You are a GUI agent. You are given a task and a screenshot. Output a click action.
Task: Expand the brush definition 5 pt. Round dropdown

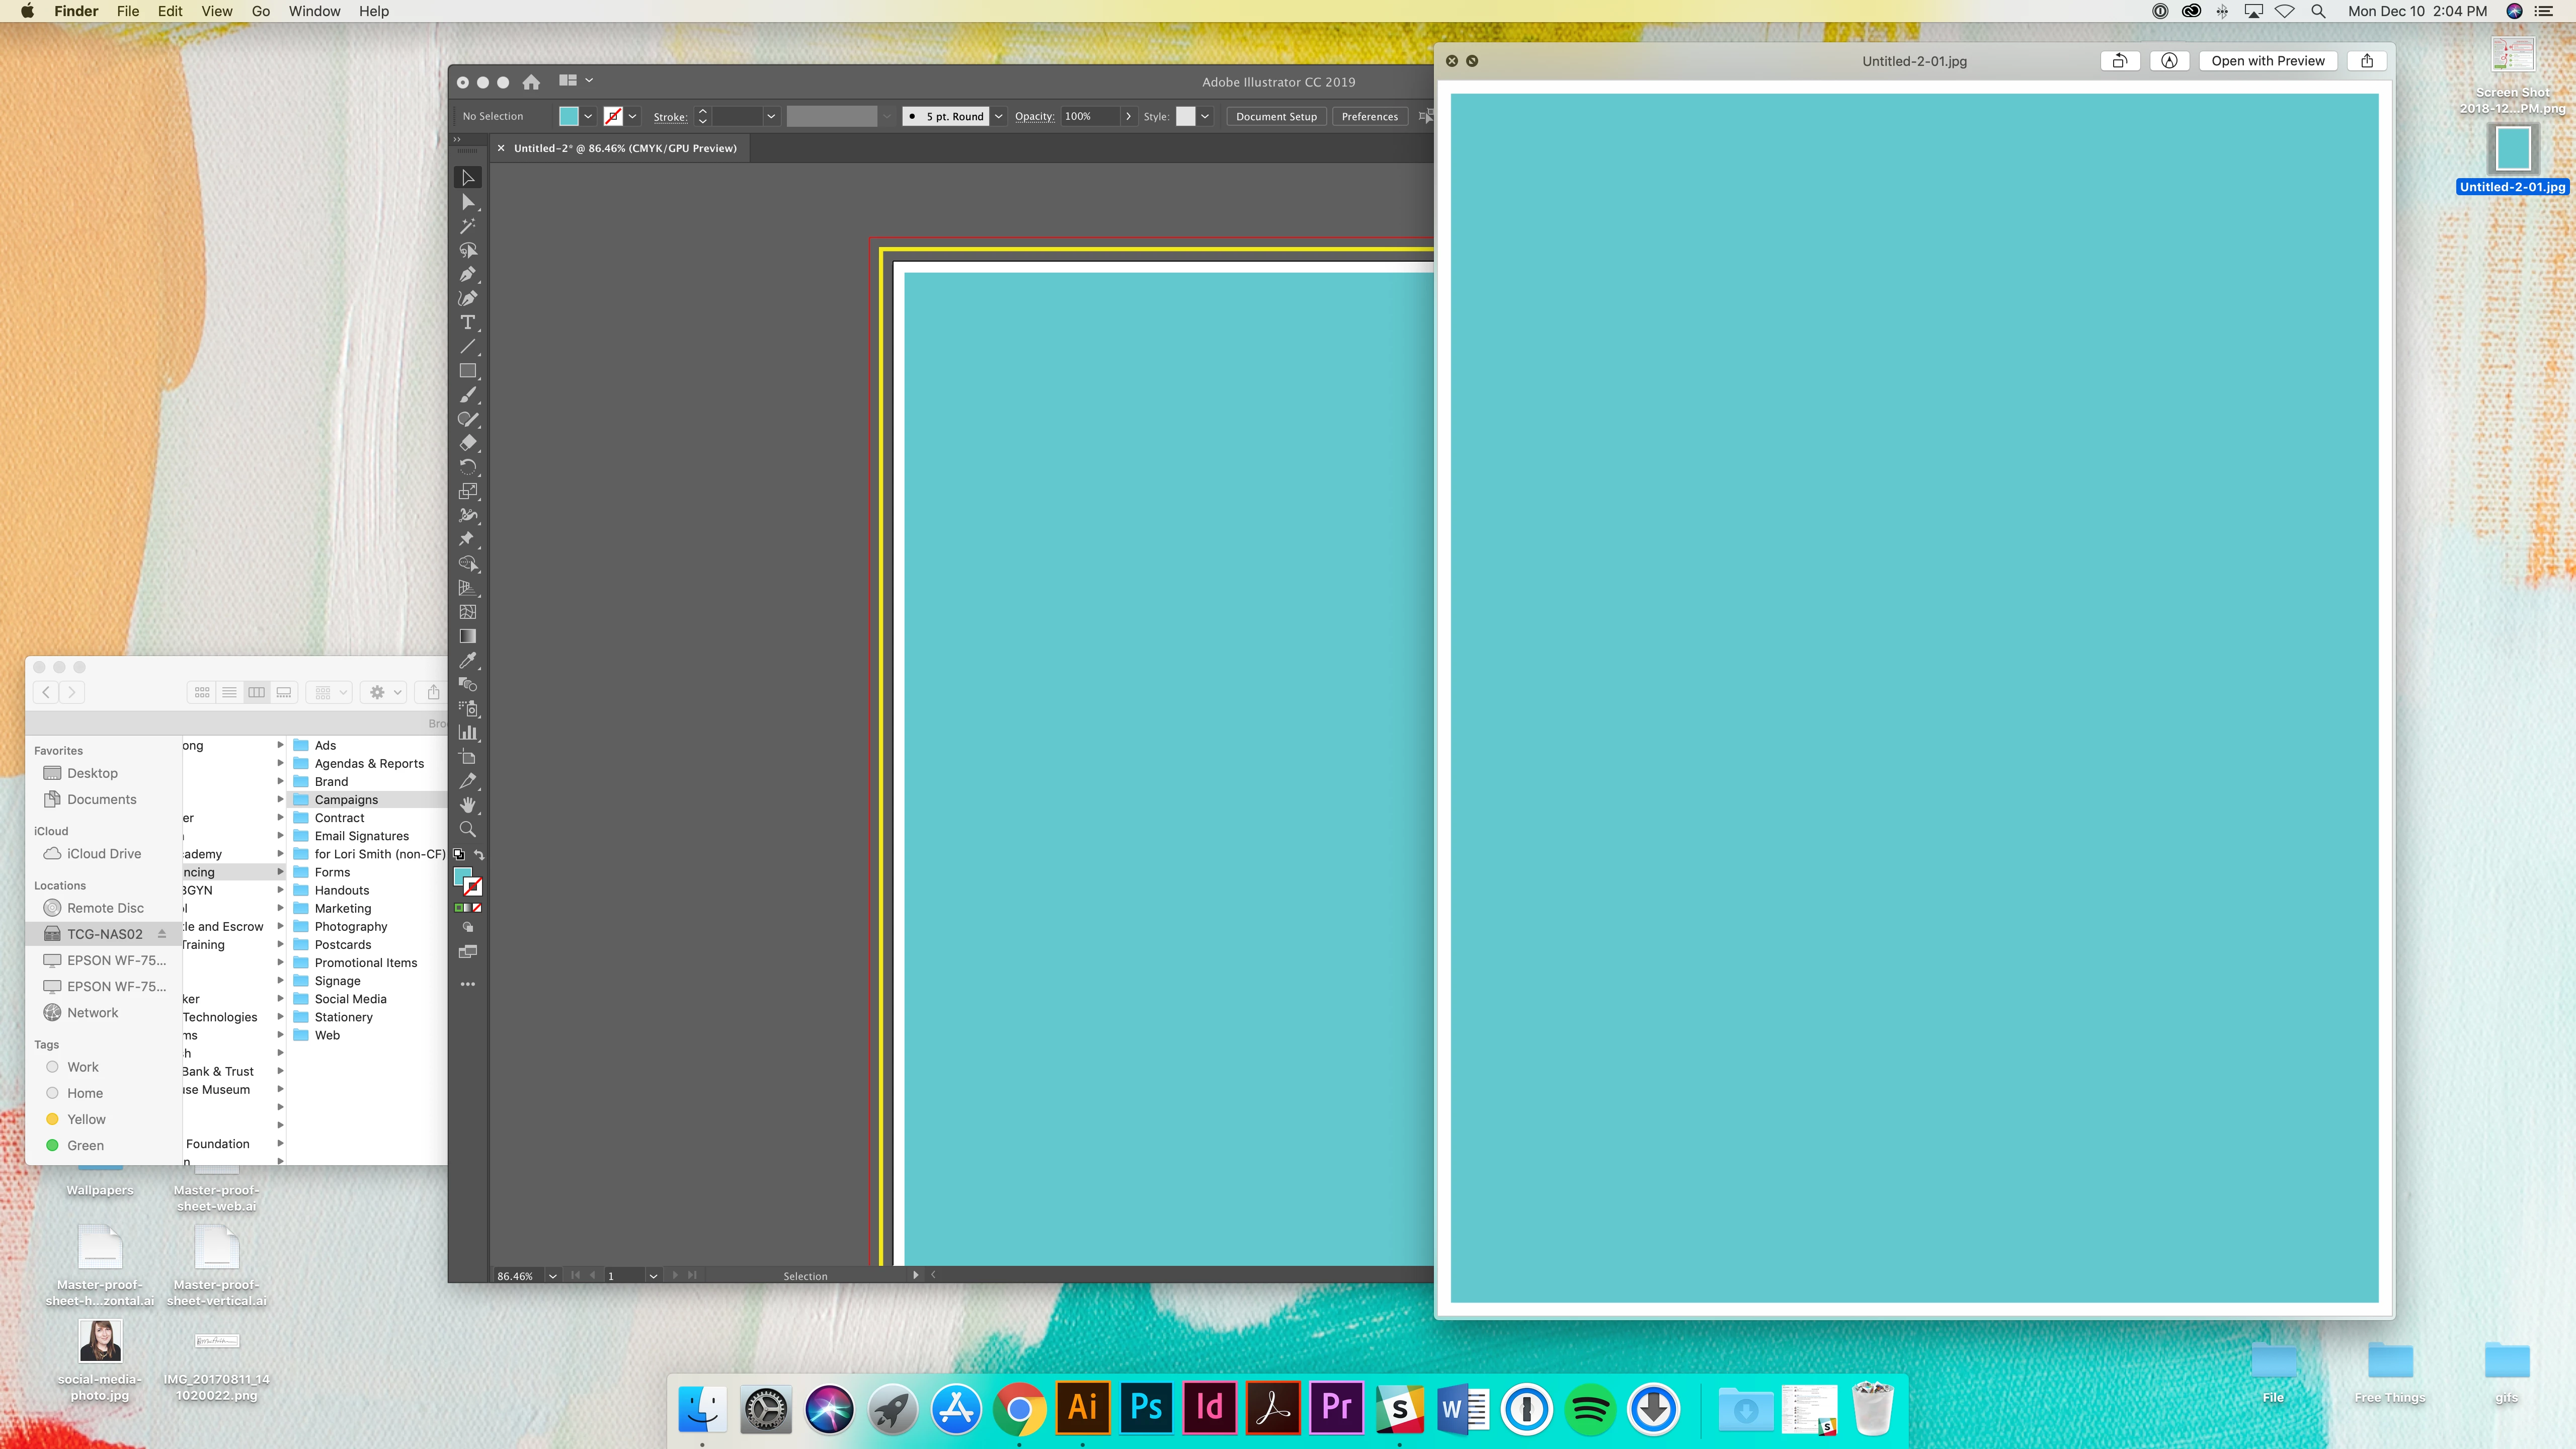pos(998,116)
